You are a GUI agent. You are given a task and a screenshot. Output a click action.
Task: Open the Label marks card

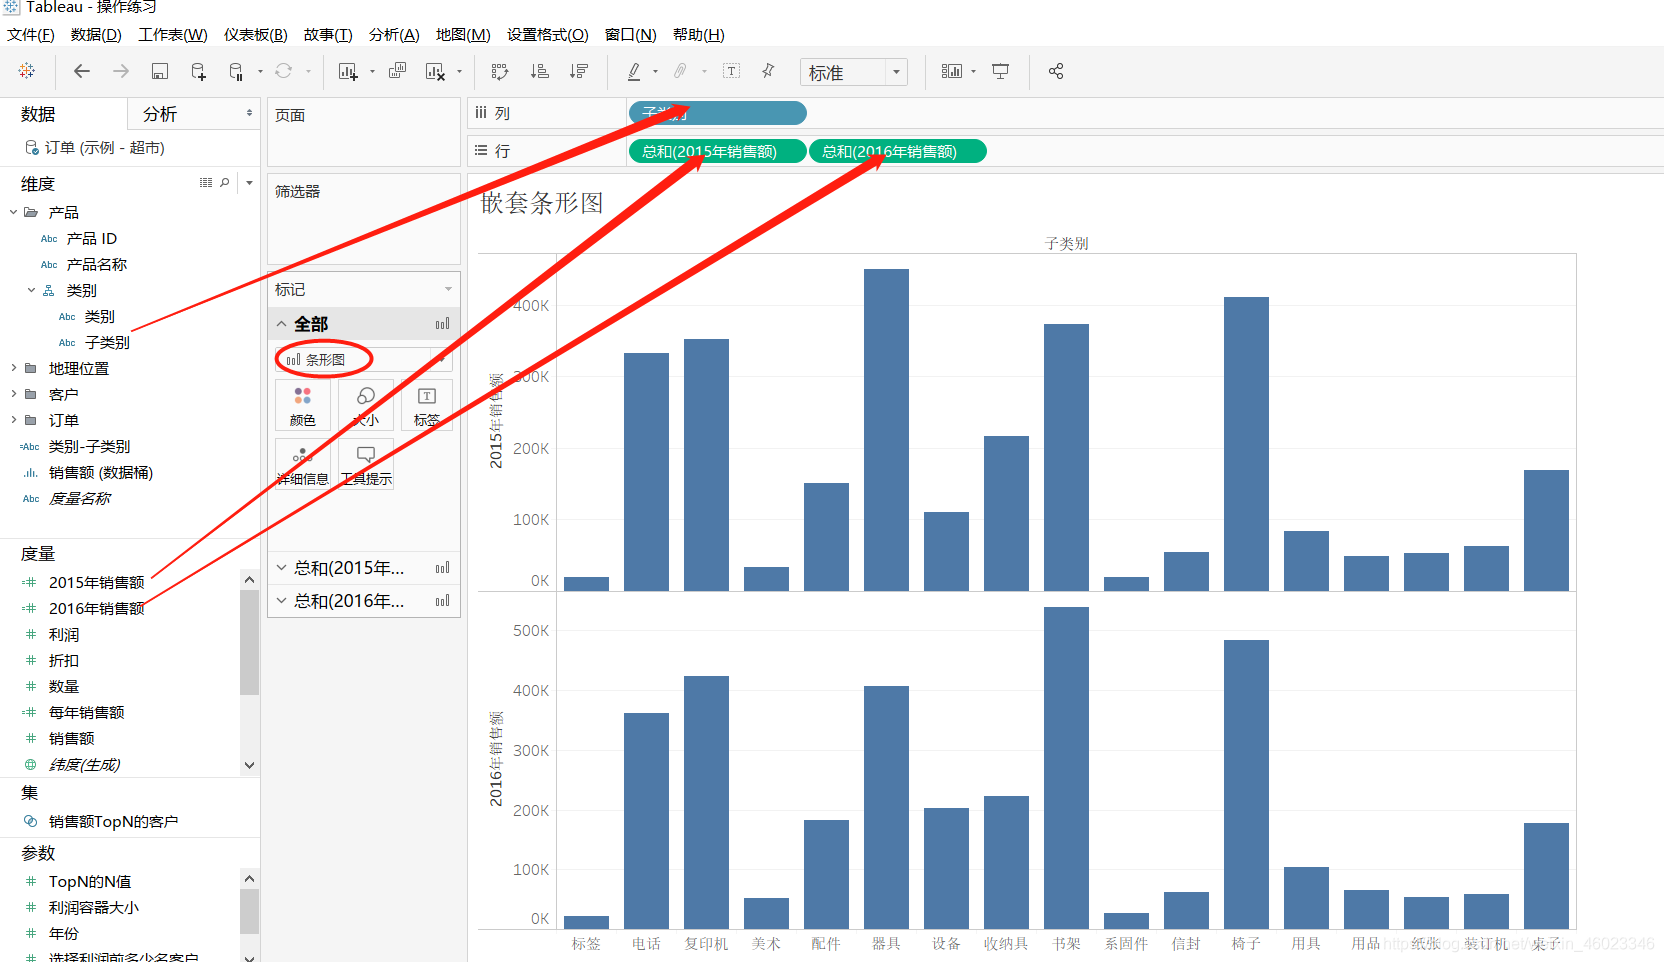coord(427,405)
